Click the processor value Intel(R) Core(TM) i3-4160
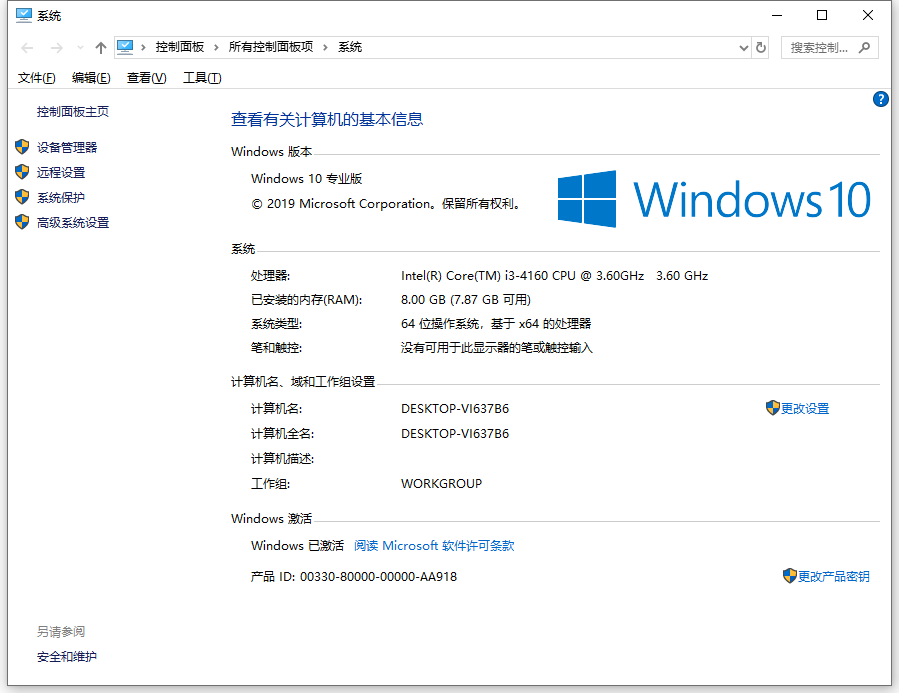Screen dimensions: 899x693 coord(554,276)
